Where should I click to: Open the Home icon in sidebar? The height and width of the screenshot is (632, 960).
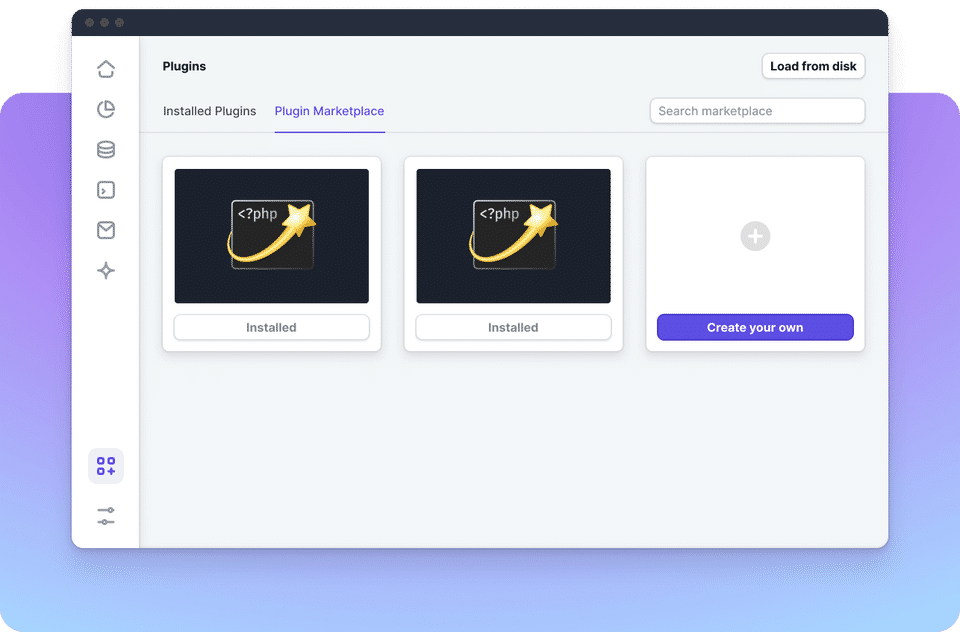pos(106,69)
